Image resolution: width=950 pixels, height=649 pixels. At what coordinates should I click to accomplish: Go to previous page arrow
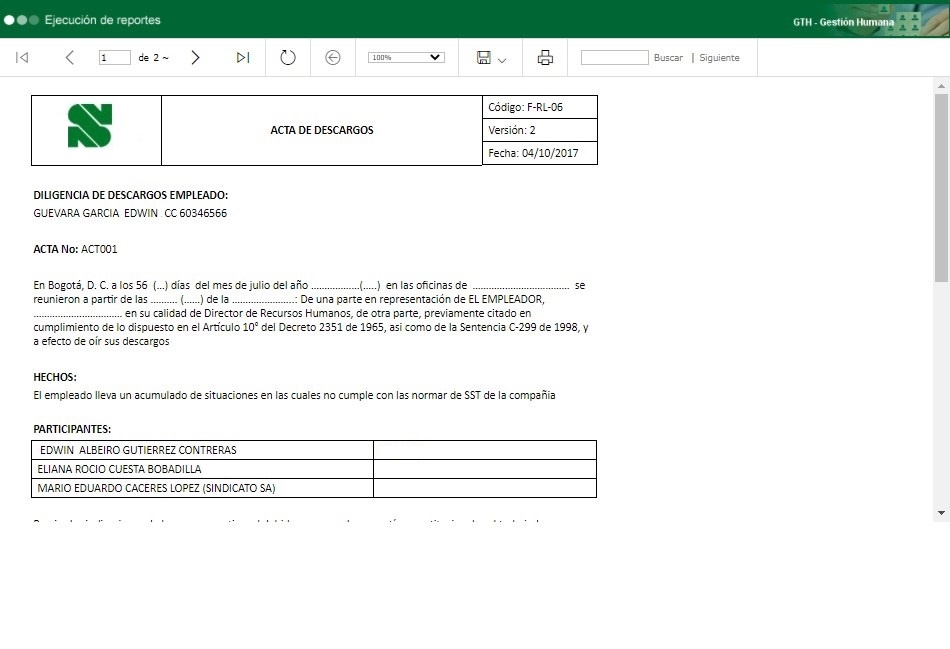pos(70,58)
